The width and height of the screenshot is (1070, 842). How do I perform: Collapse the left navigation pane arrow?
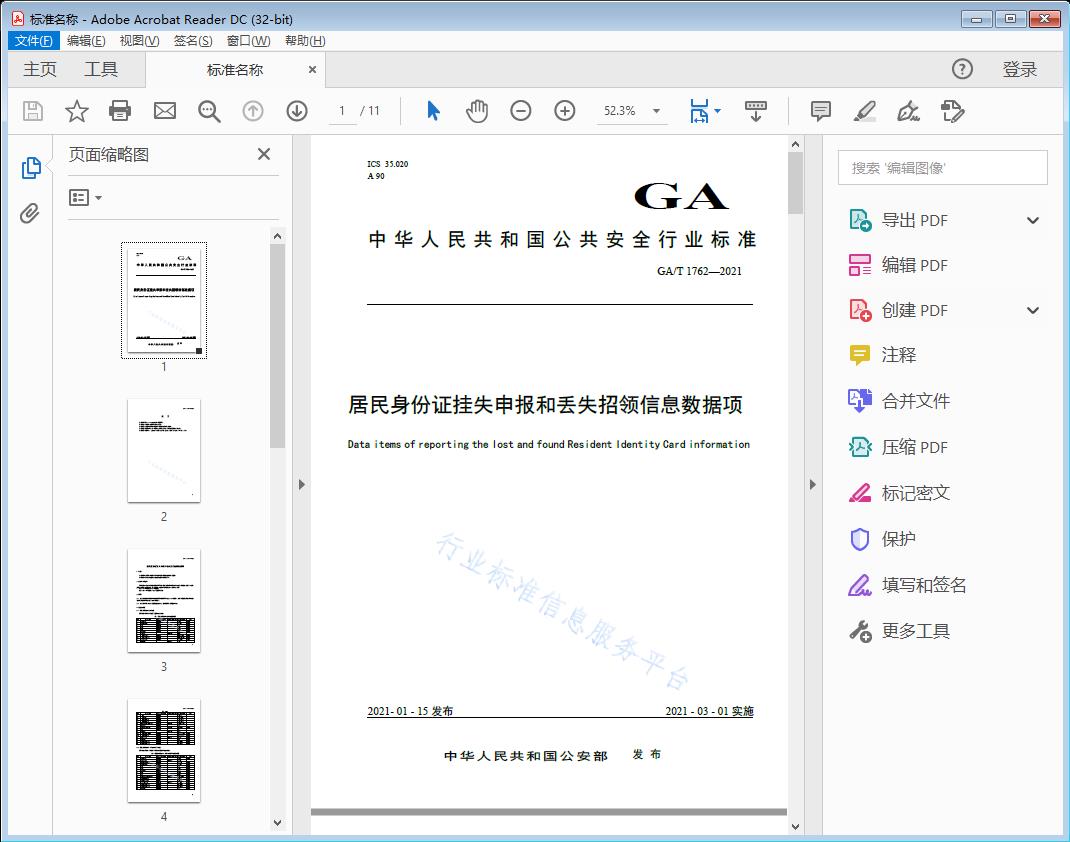click(301, 485)
